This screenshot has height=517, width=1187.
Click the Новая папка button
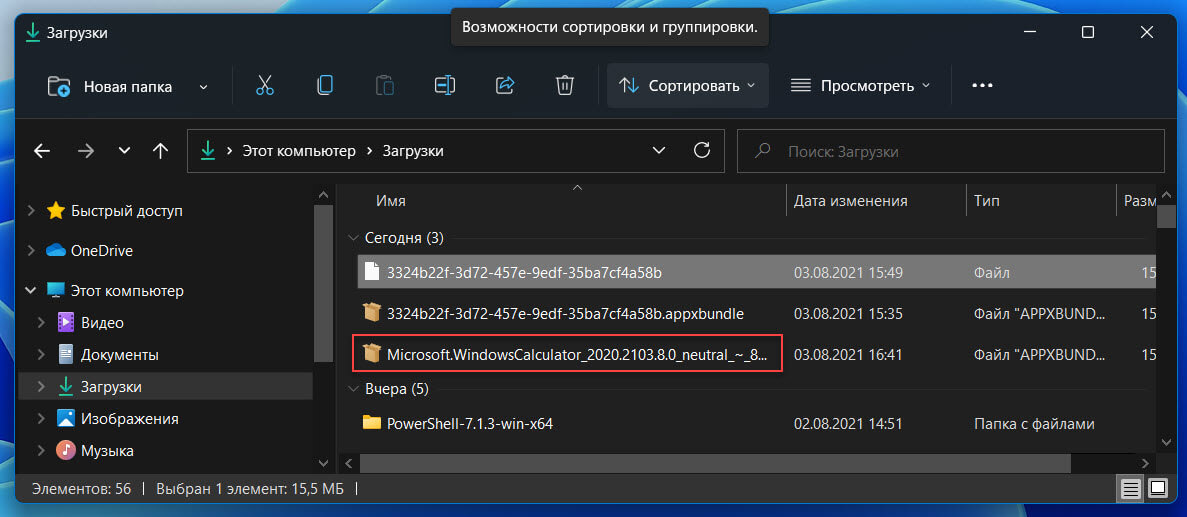(110, 86)
